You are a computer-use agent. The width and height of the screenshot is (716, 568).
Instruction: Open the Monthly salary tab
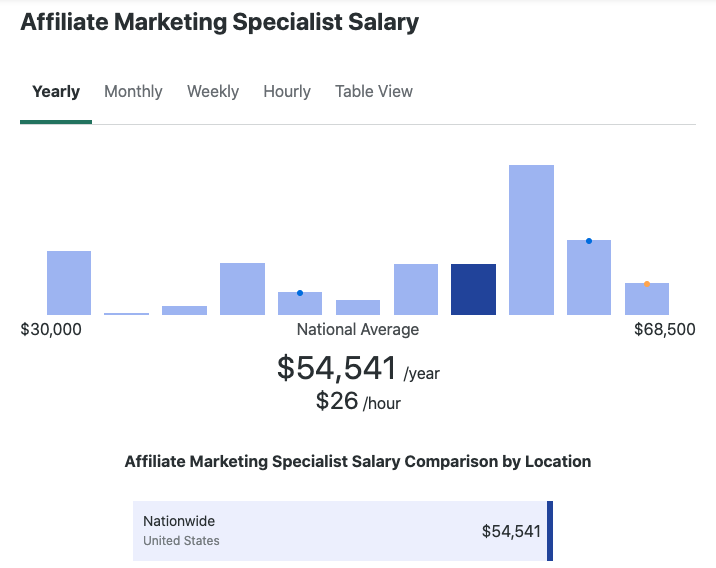click(x=133, y=92)
